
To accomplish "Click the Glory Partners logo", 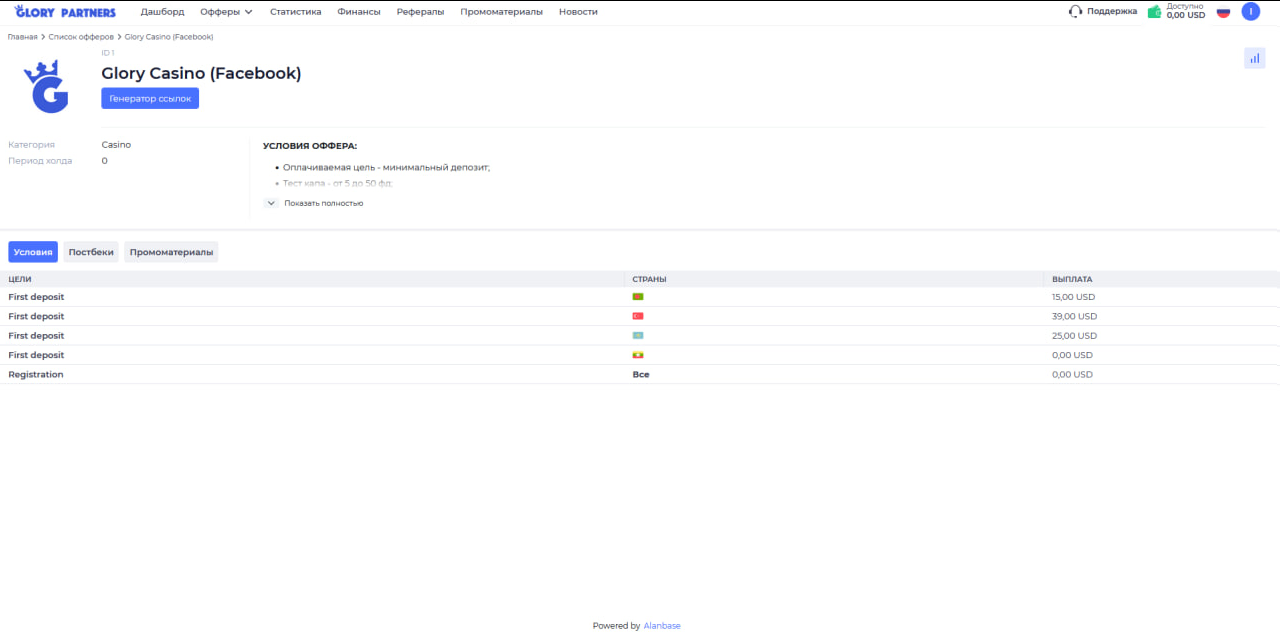I will coord(65,12).
